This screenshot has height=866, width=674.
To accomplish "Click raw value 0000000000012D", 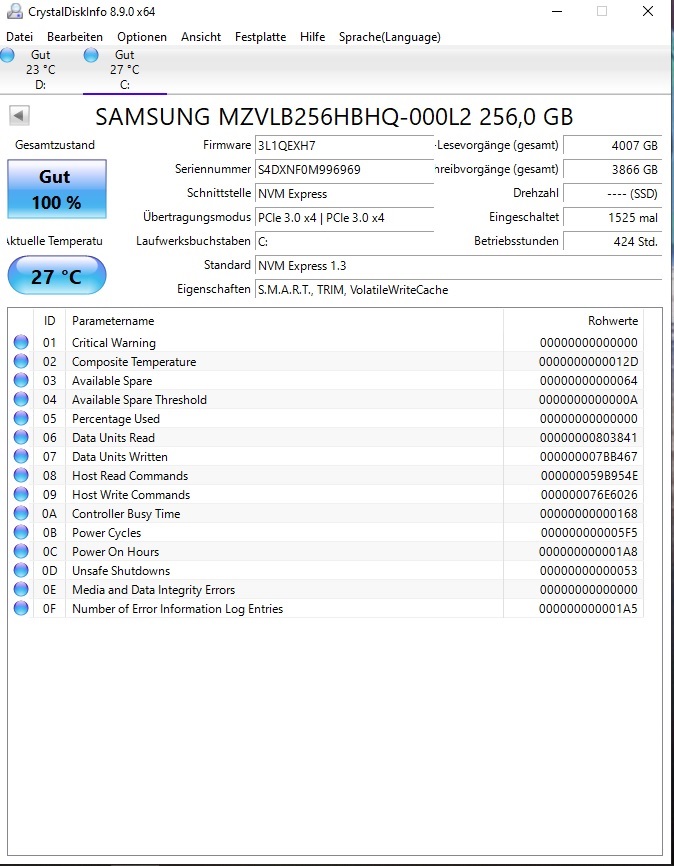I will click(x=588, y=362).
